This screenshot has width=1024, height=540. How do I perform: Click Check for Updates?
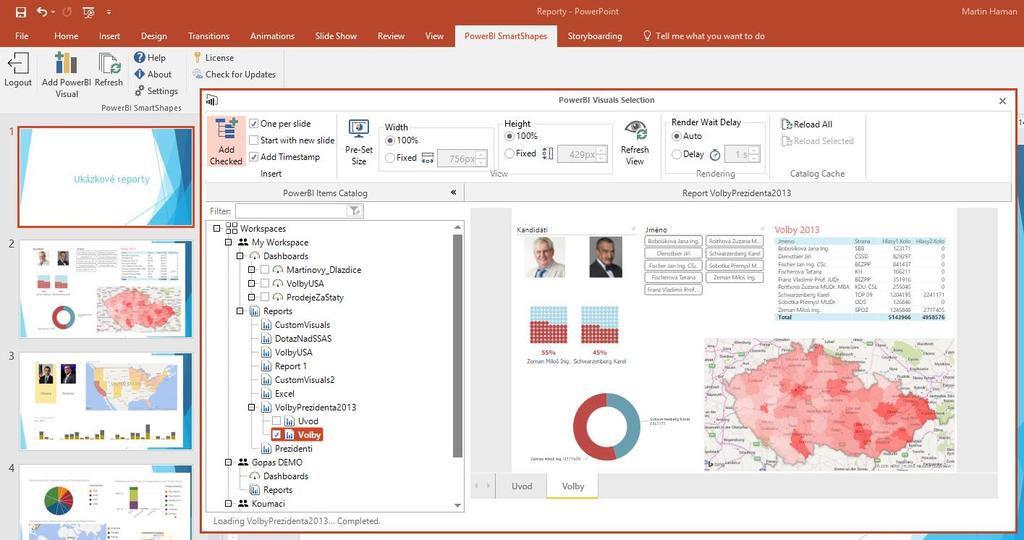234,74
